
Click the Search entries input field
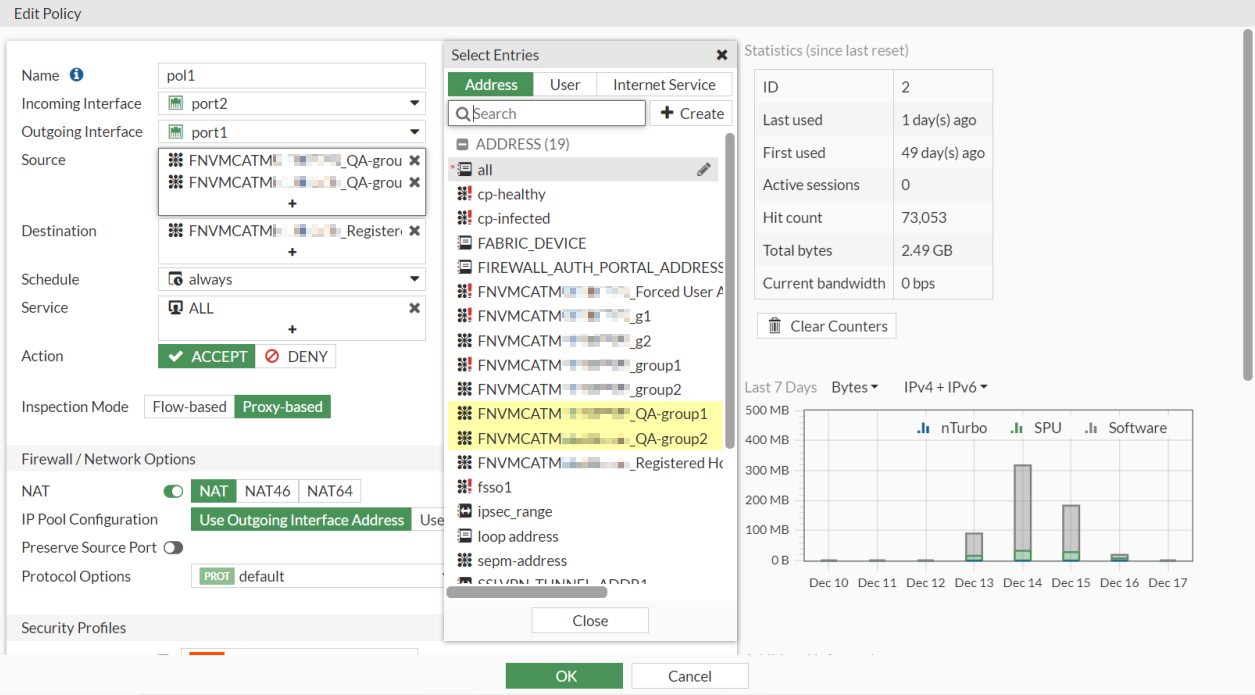(556, 114)
